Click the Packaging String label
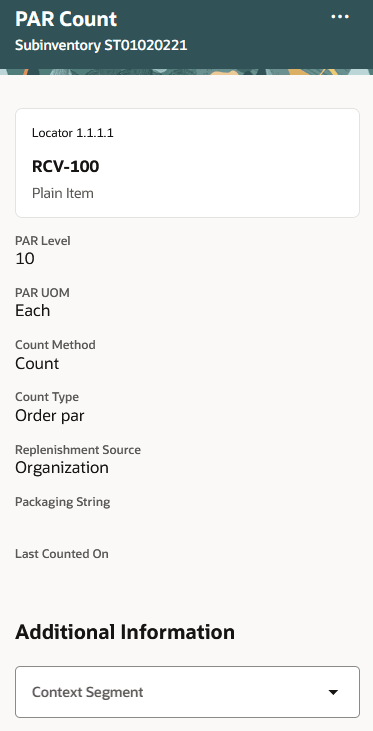 pos(62,502)
